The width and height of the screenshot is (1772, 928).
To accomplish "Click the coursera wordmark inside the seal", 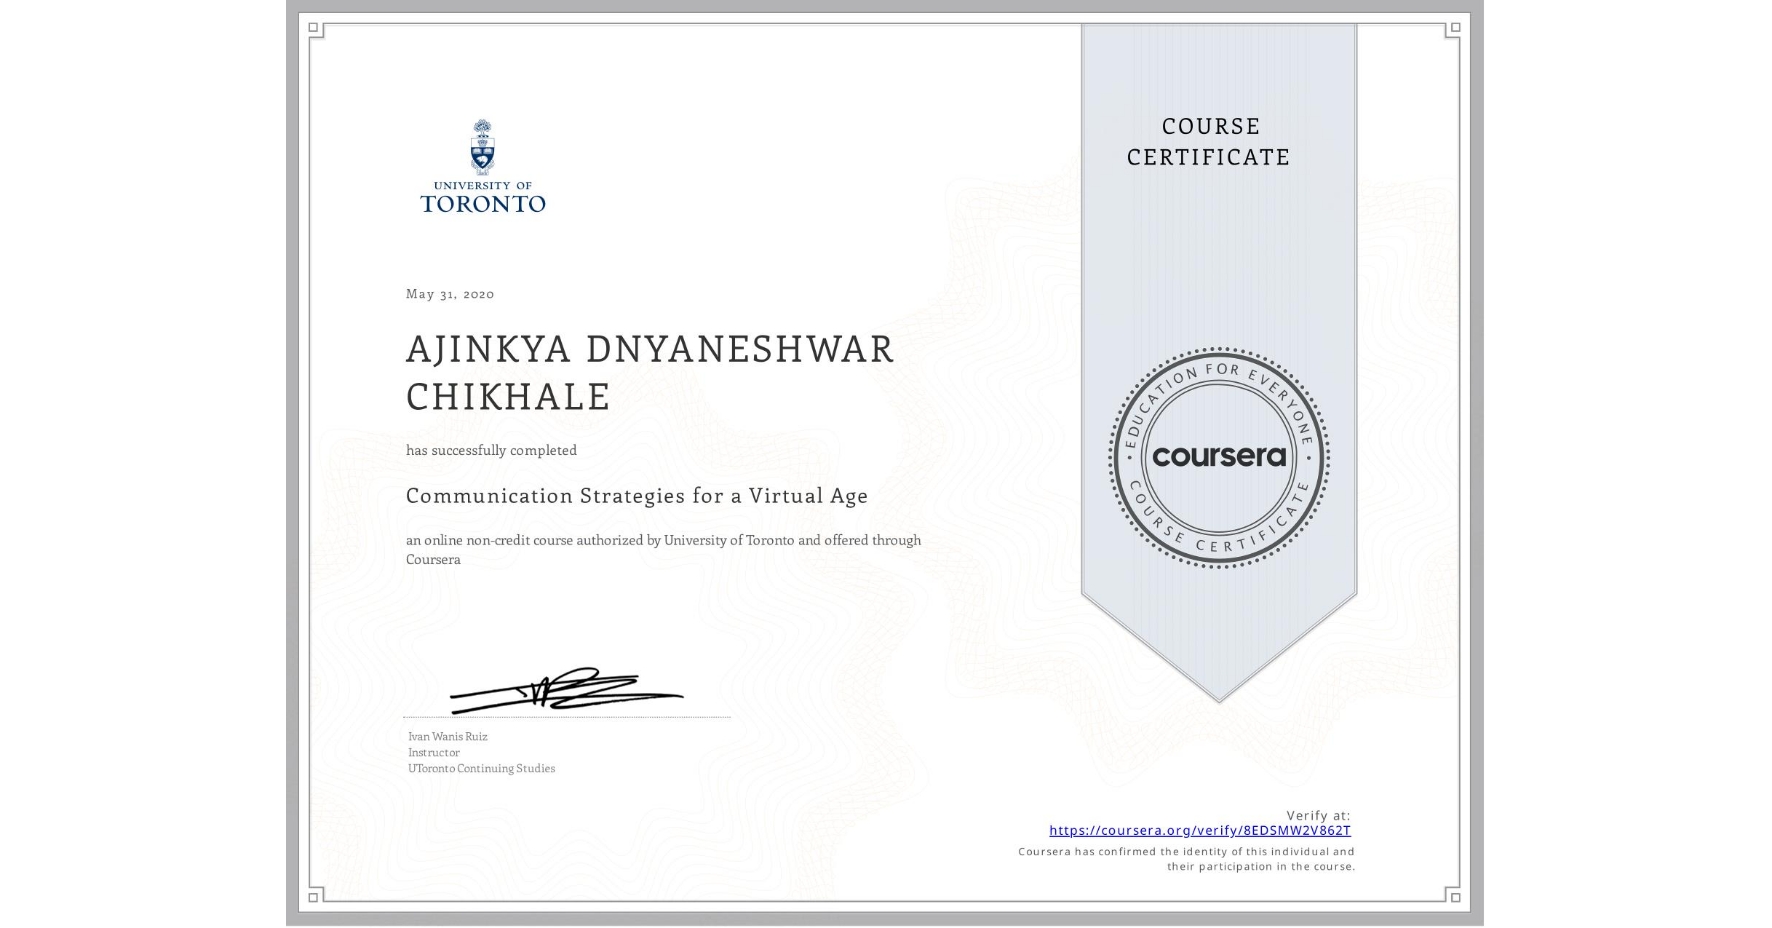I will tap(1220, 458).
